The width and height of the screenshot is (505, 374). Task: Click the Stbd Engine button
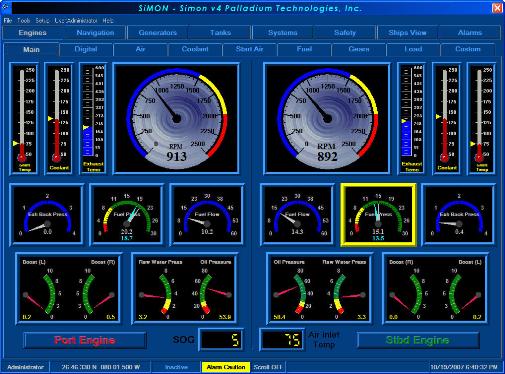click(x=418, y=340)
